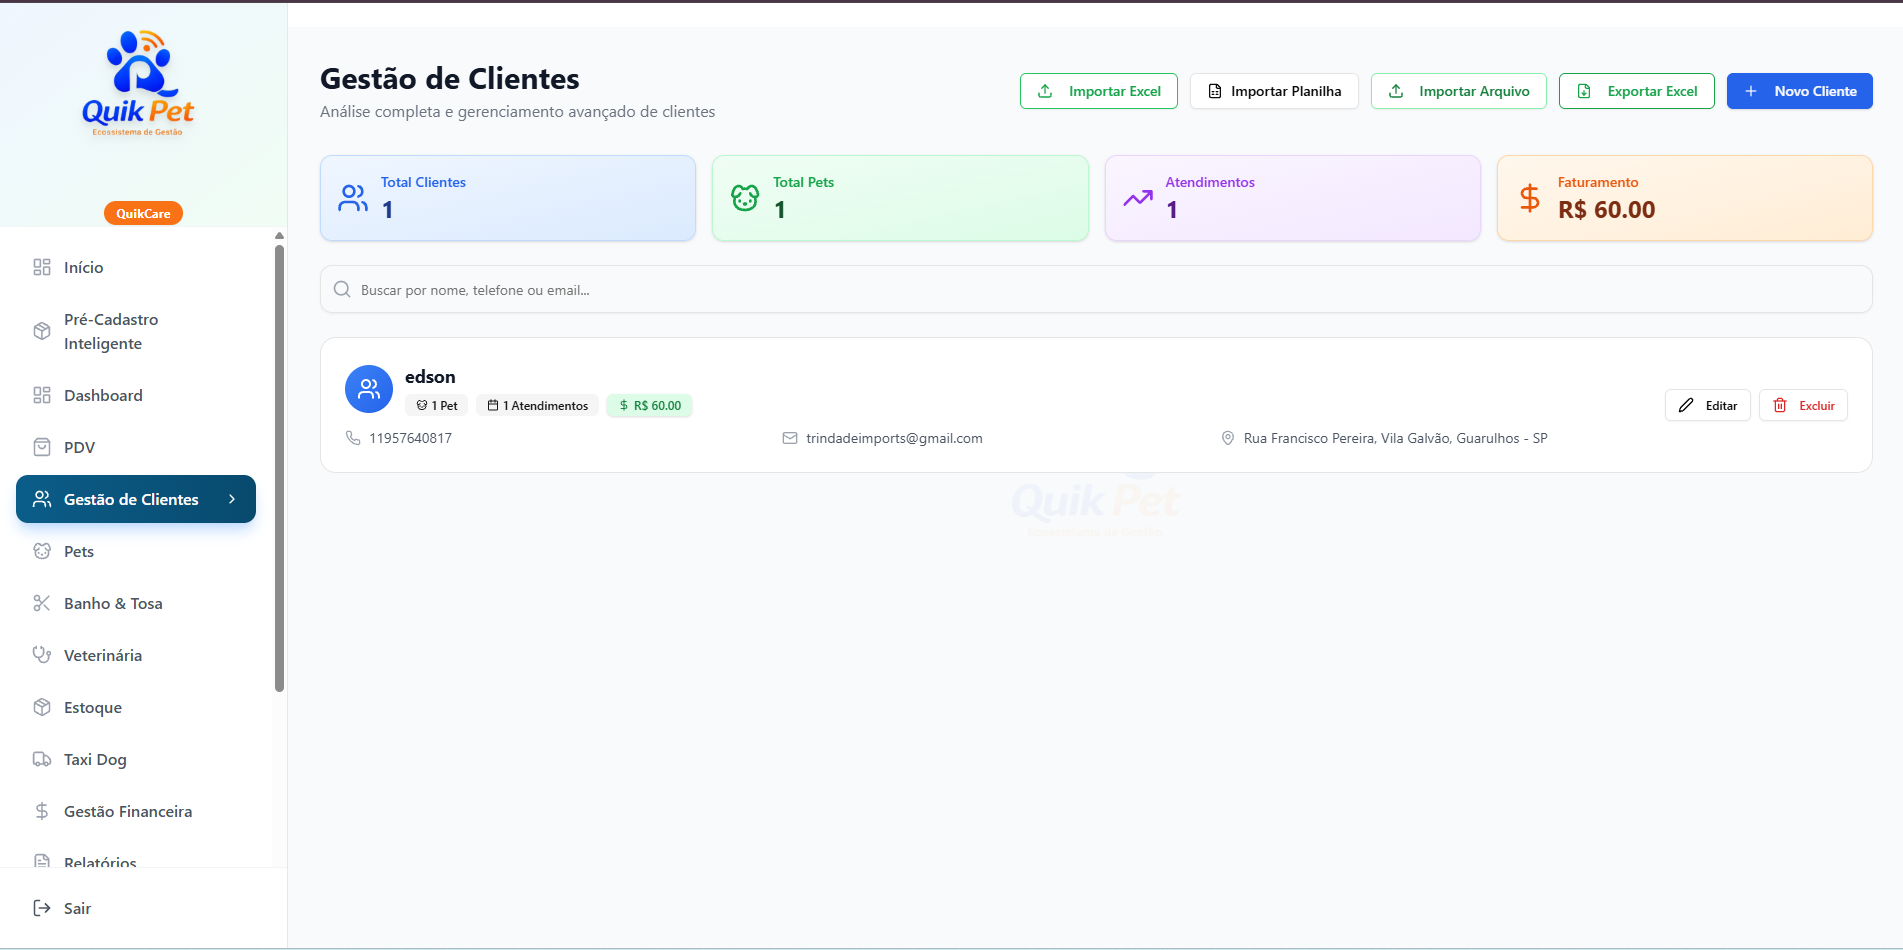Click the envelope icon beside the email
This screenshot has width=1903, height=950.
pos(790,438)
